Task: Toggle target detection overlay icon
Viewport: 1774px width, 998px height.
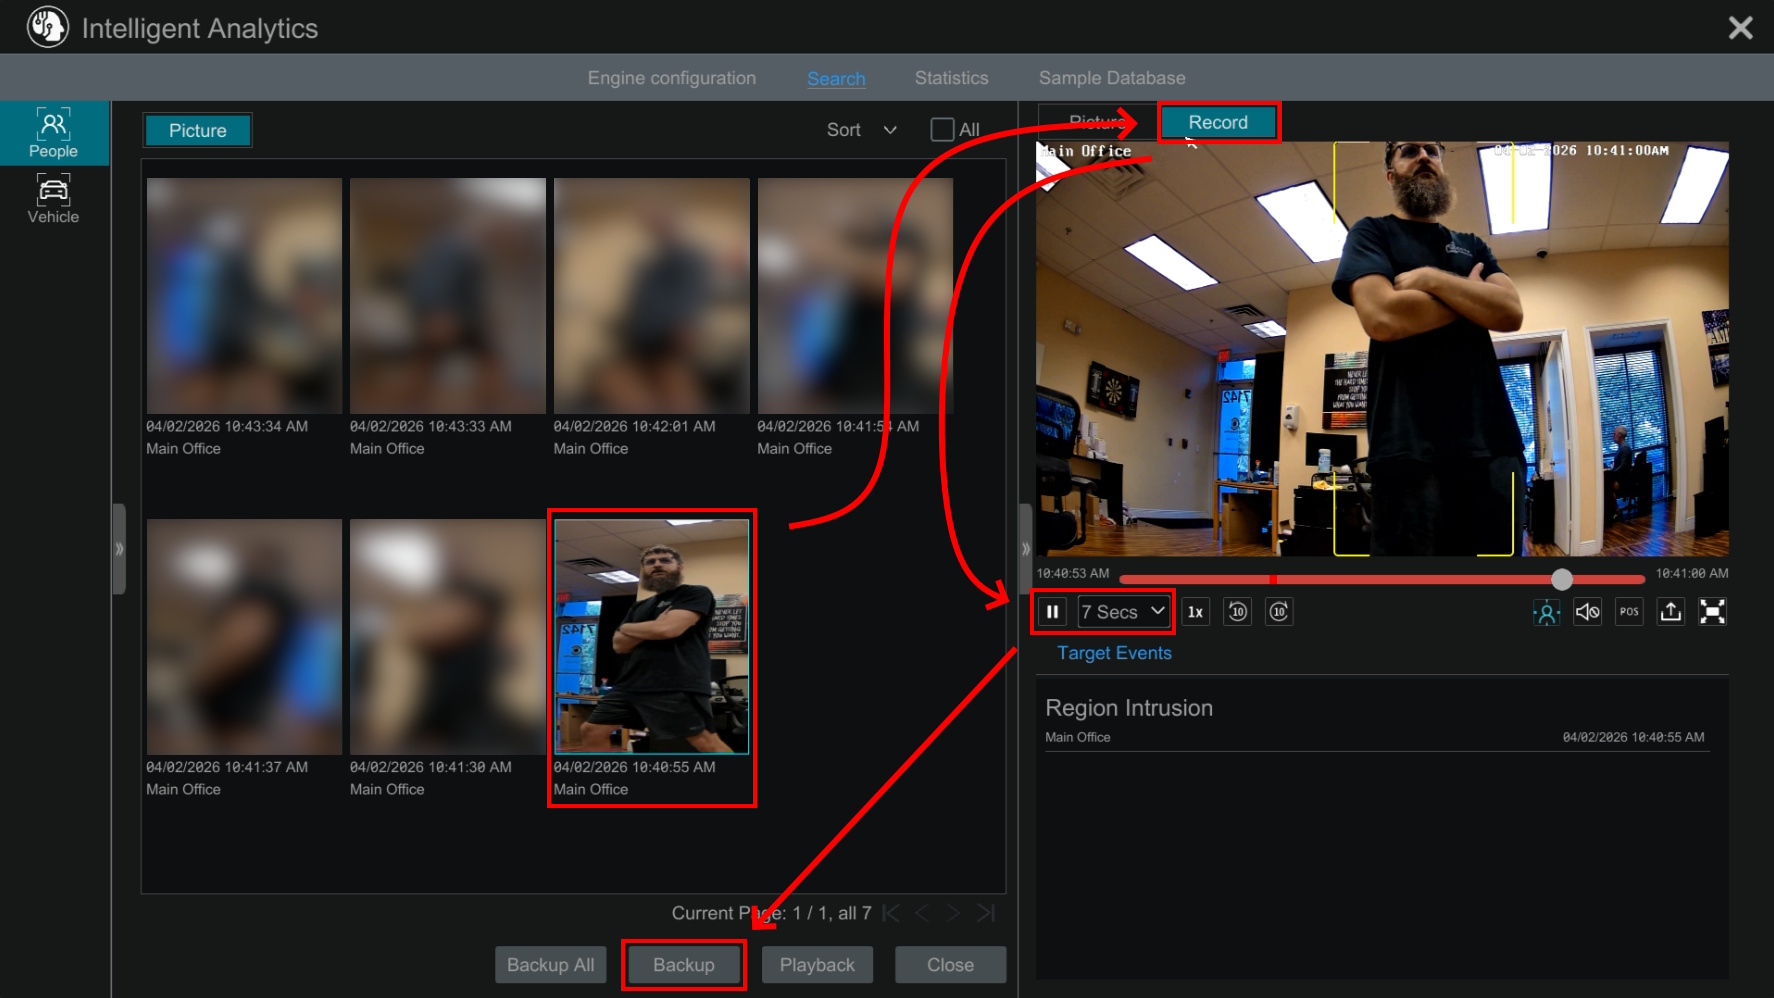Action: point(1546,612)
